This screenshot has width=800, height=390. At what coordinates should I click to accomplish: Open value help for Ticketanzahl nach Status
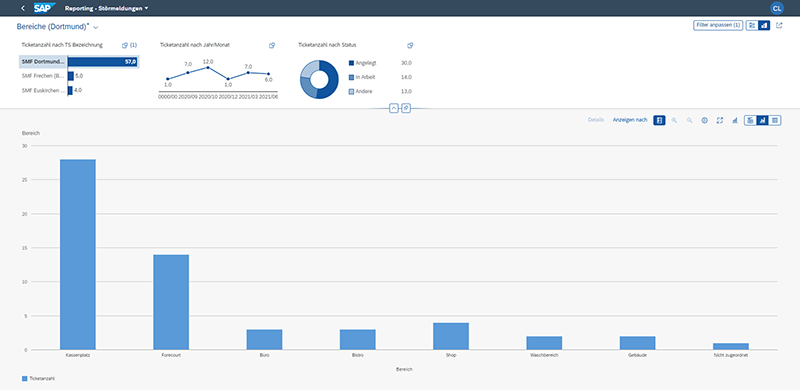[410, 45]
